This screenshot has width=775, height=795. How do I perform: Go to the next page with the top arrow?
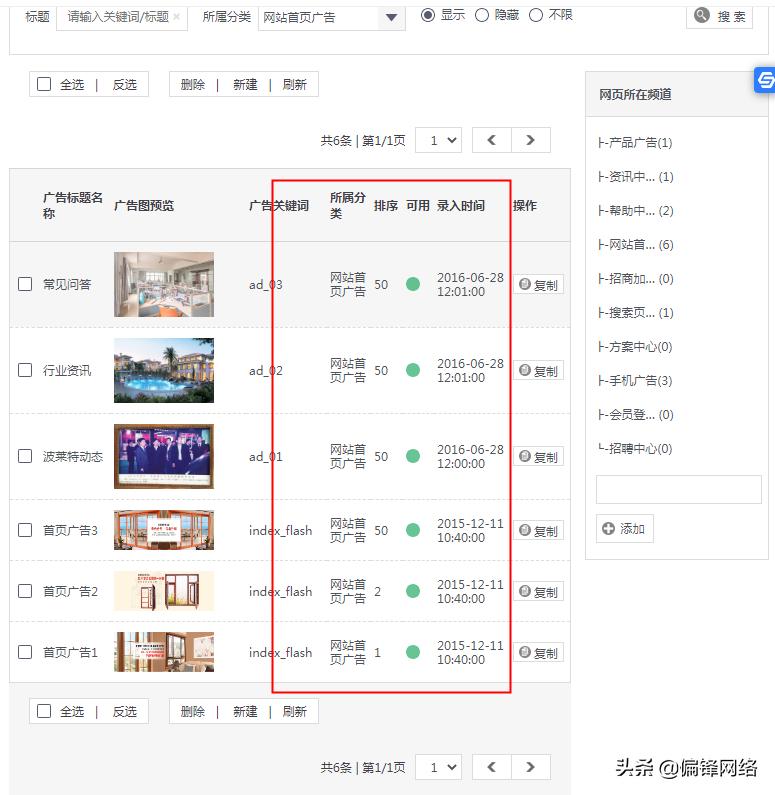[x=531, y=140]
